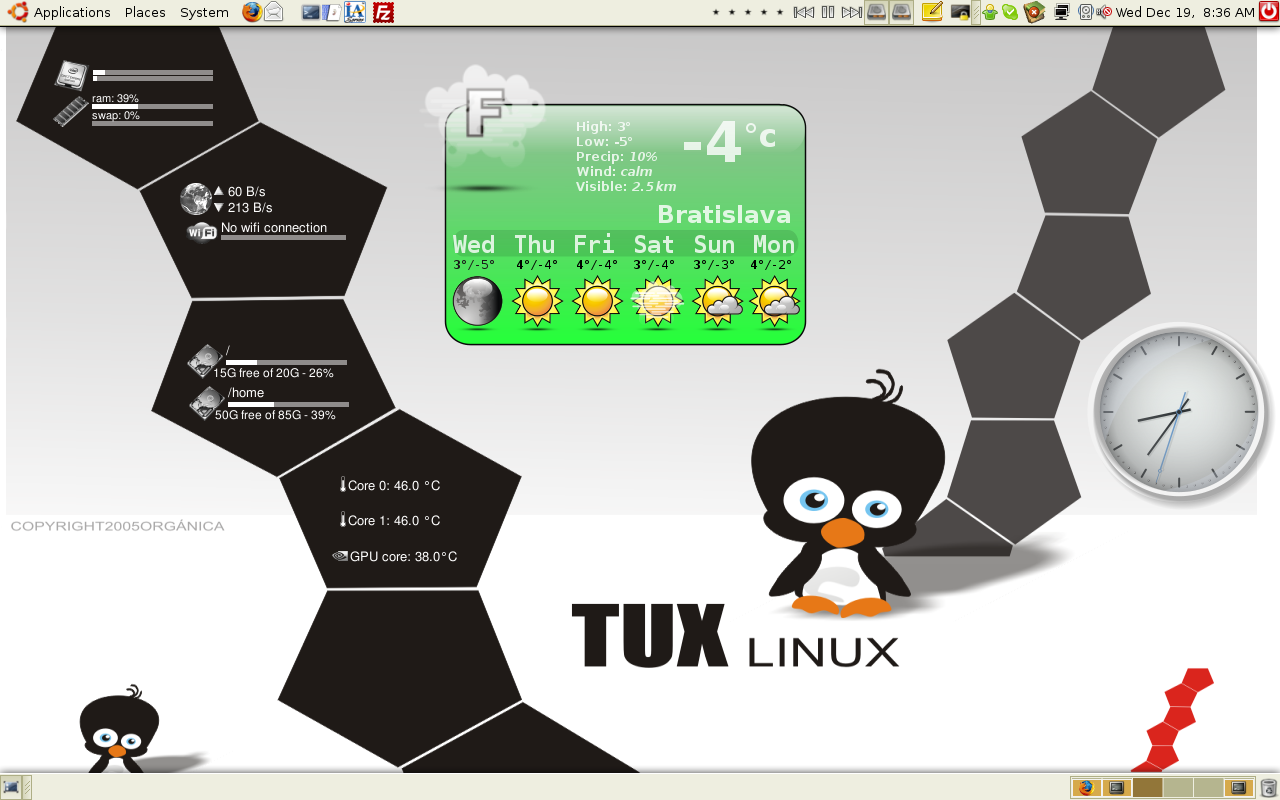Click '50G free of 85G - 39%' text
Screen dimensions: 1280x800
coord(275,415)
